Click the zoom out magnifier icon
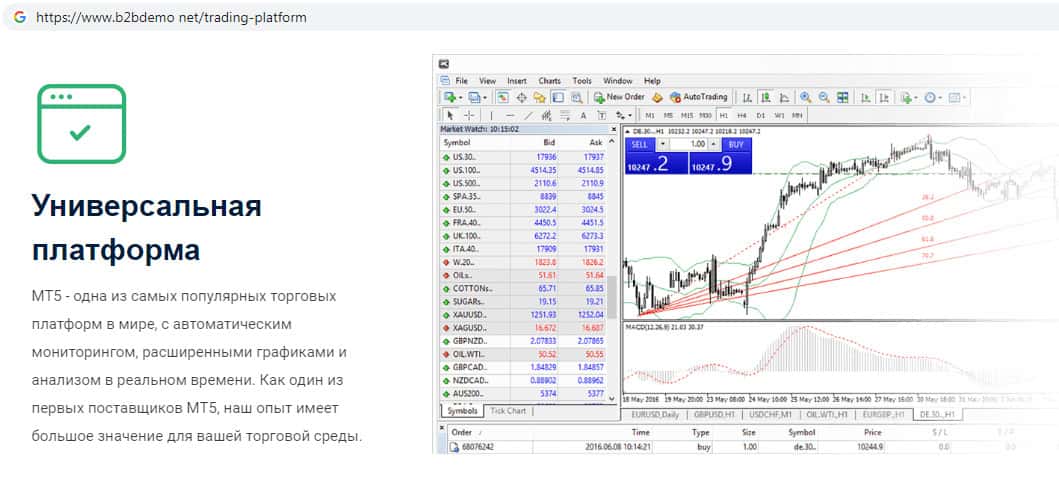Screen dimensions: 1059x488 [x=824, y=97]
